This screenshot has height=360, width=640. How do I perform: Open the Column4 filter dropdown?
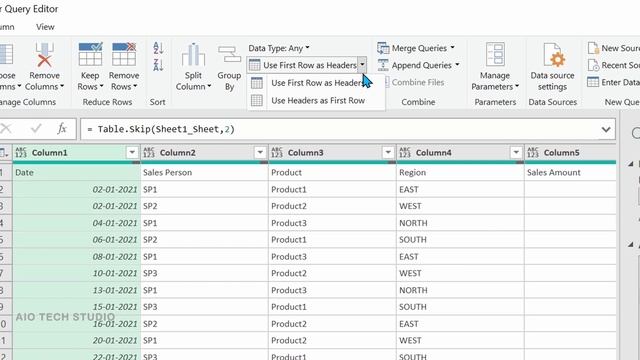(x=516, y=153)
